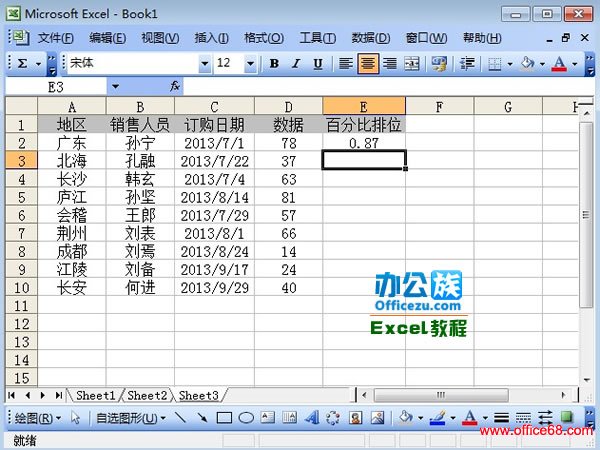Image resolution: width=600 pixels, height=450 pixels.
Task: Open the Name Box dropdown
Action: [115, 87]
